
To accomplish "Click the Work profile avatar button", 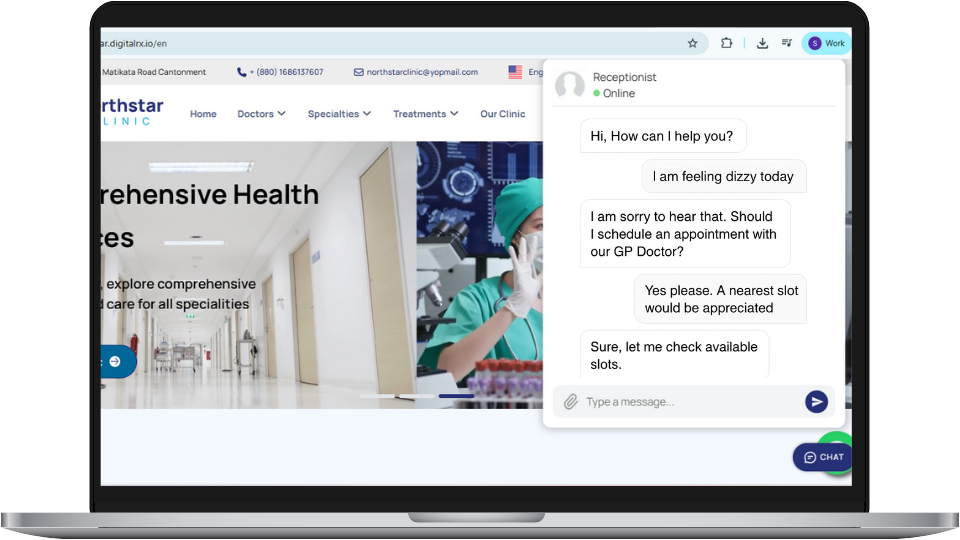I will 827,43.
